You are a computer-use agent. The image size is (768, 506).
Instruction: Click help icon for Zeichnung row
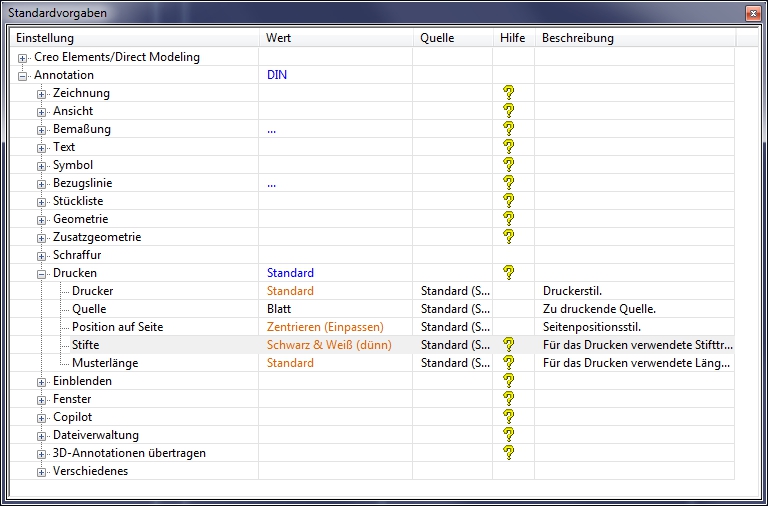[508, 93]
